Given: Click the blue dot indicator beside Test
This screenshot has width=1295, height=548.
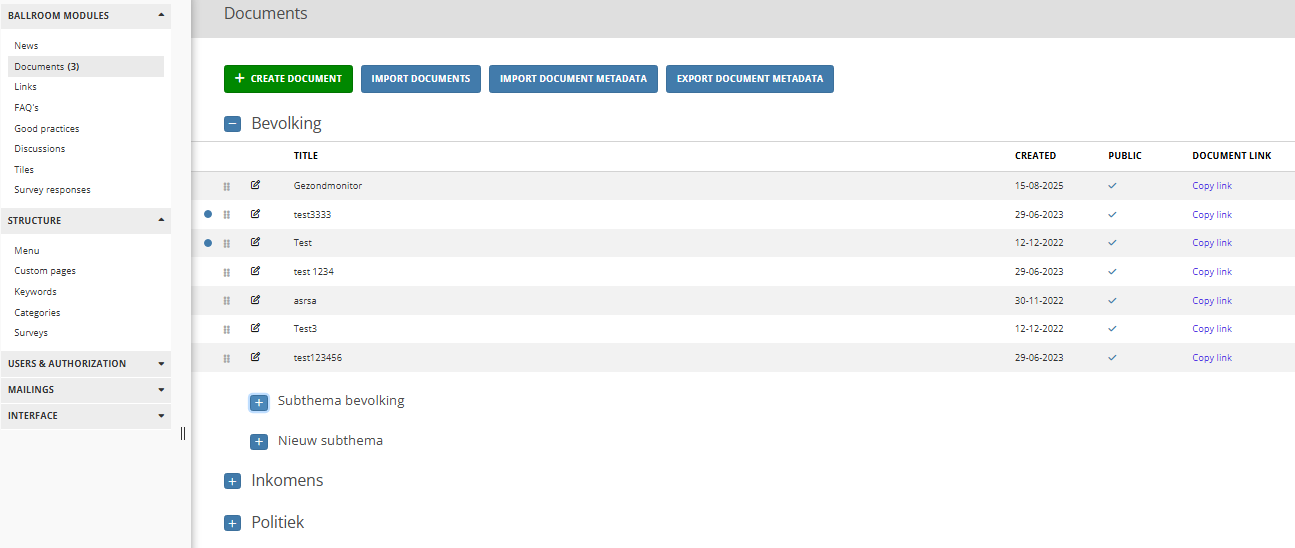Looking at the screenshot, I should 208,243.
